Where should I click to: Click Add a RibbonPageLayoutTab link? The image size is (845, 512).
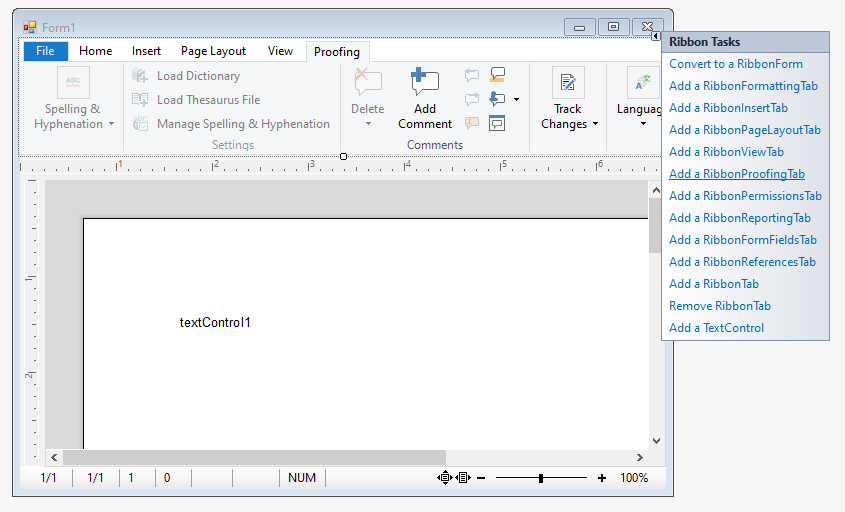[745, 130]
